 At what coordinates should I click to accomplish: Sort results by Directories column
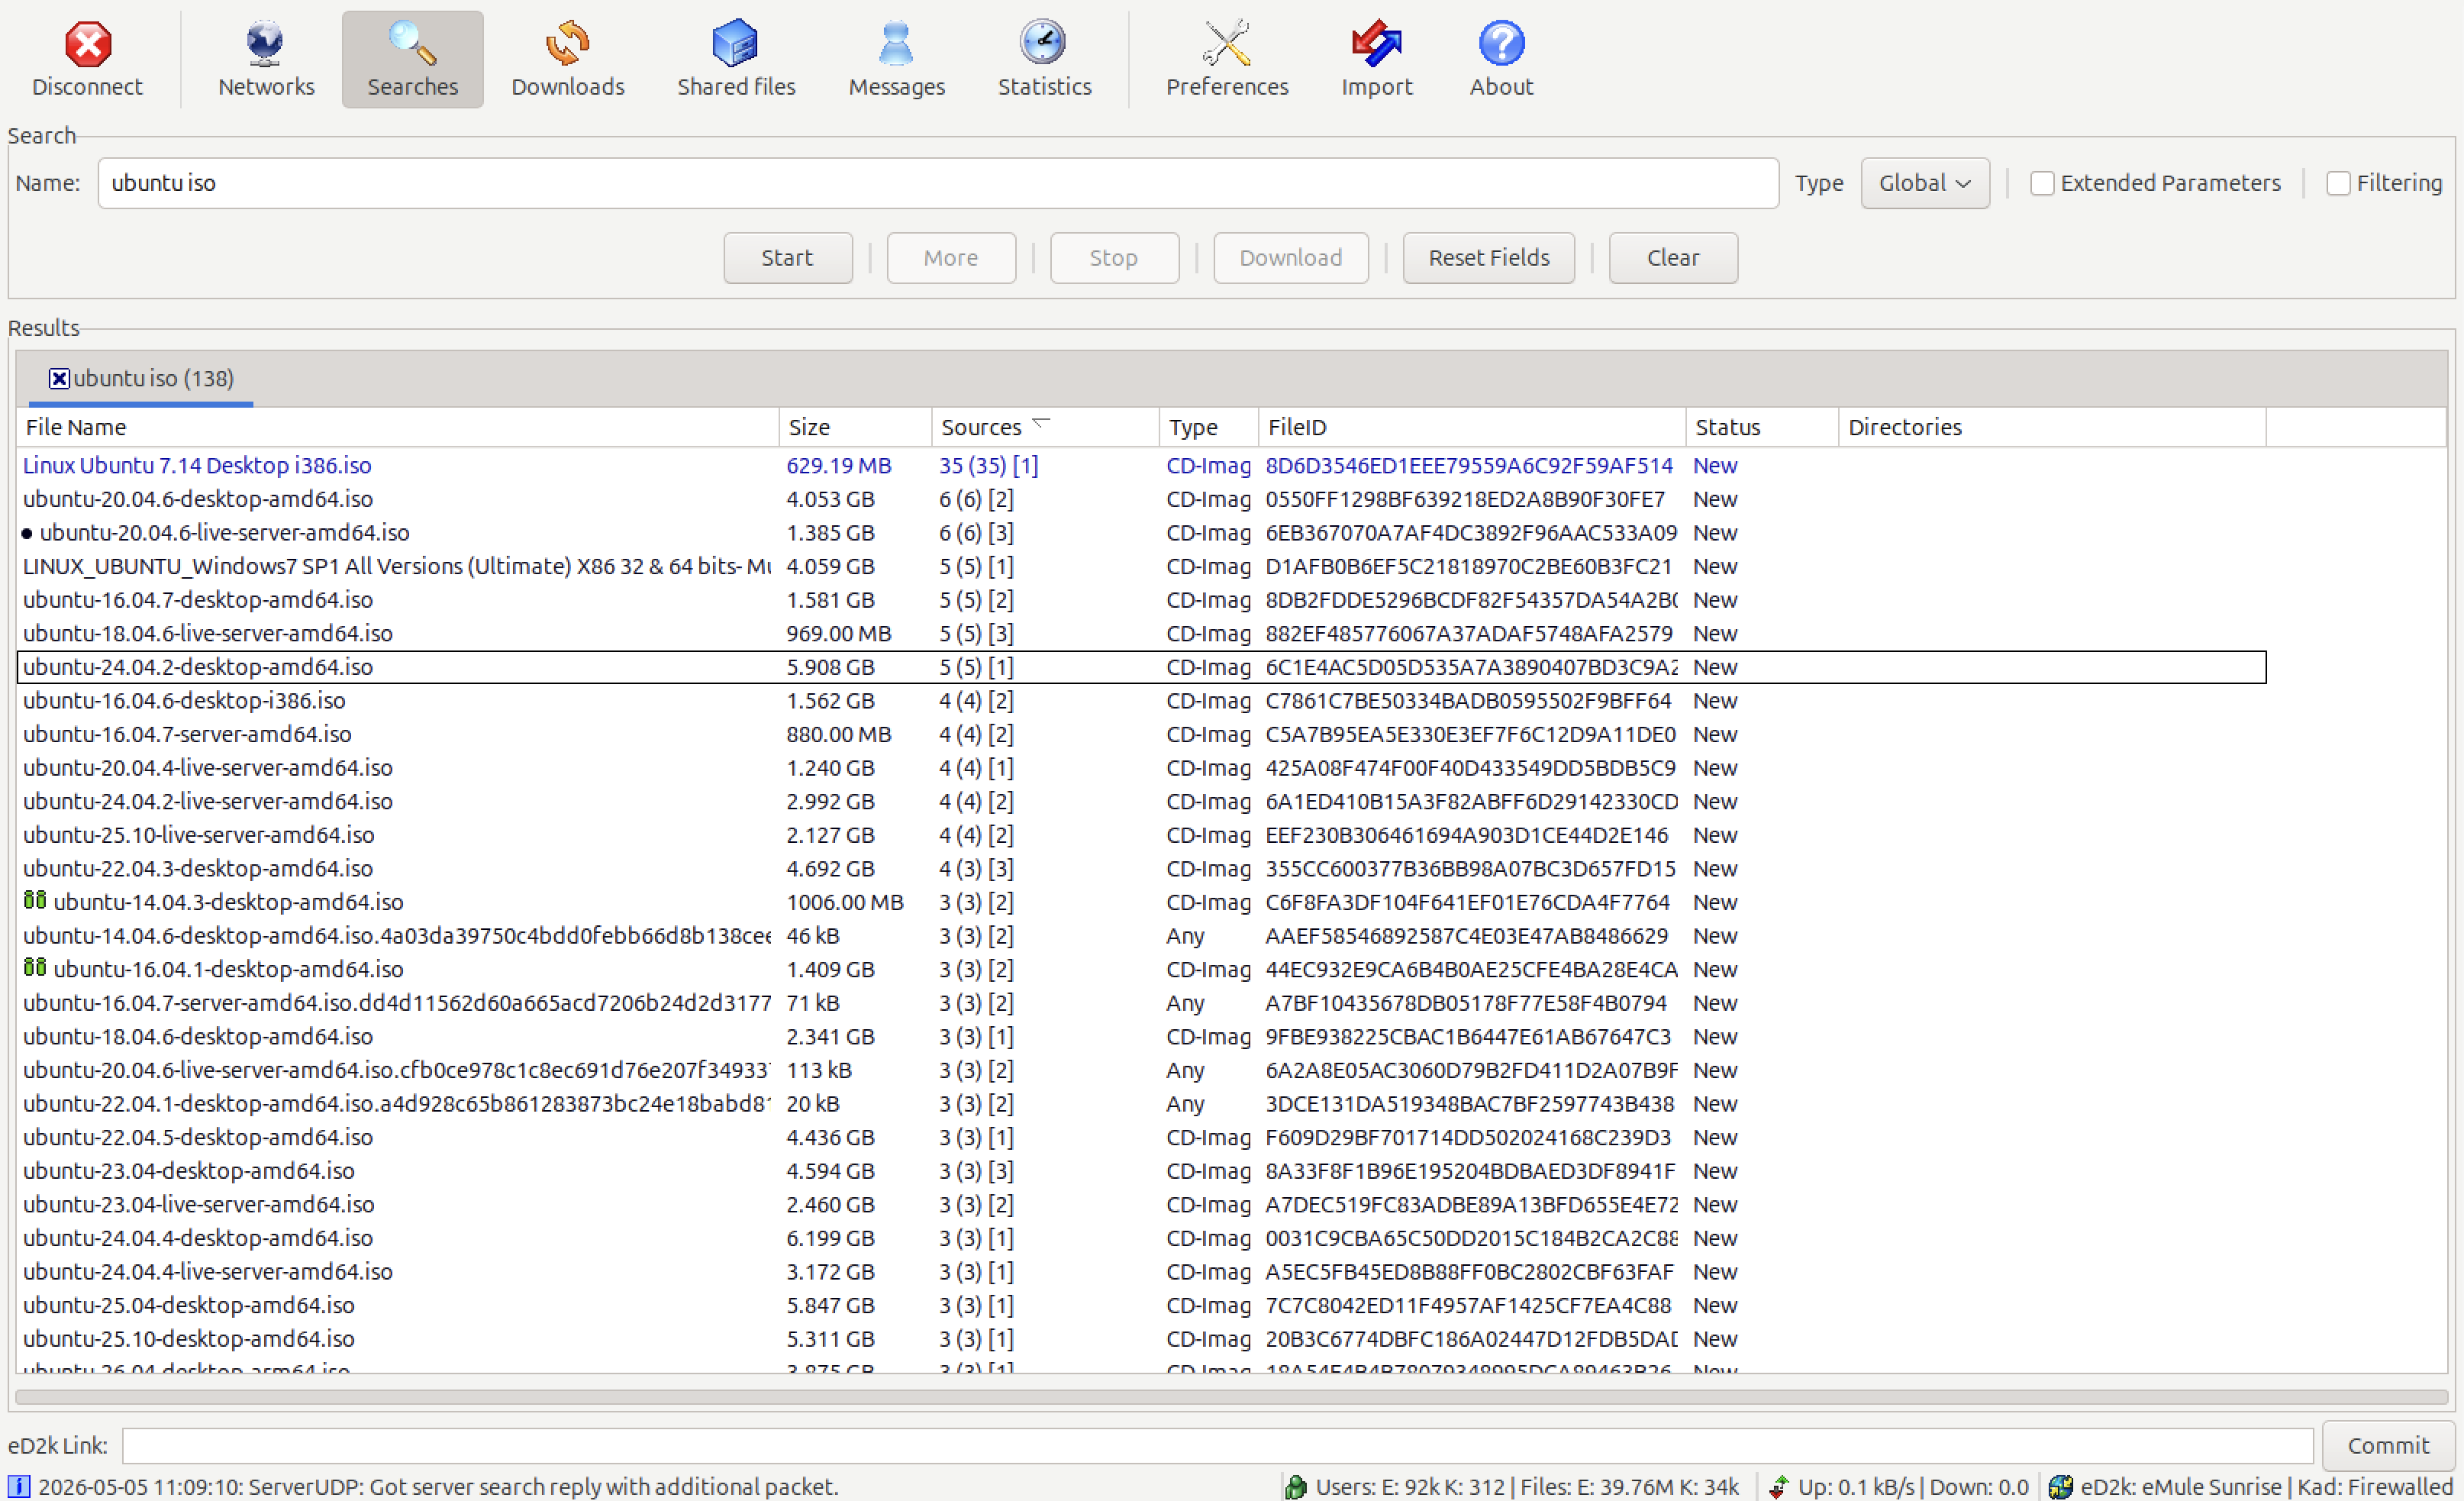coord(2052,427)
